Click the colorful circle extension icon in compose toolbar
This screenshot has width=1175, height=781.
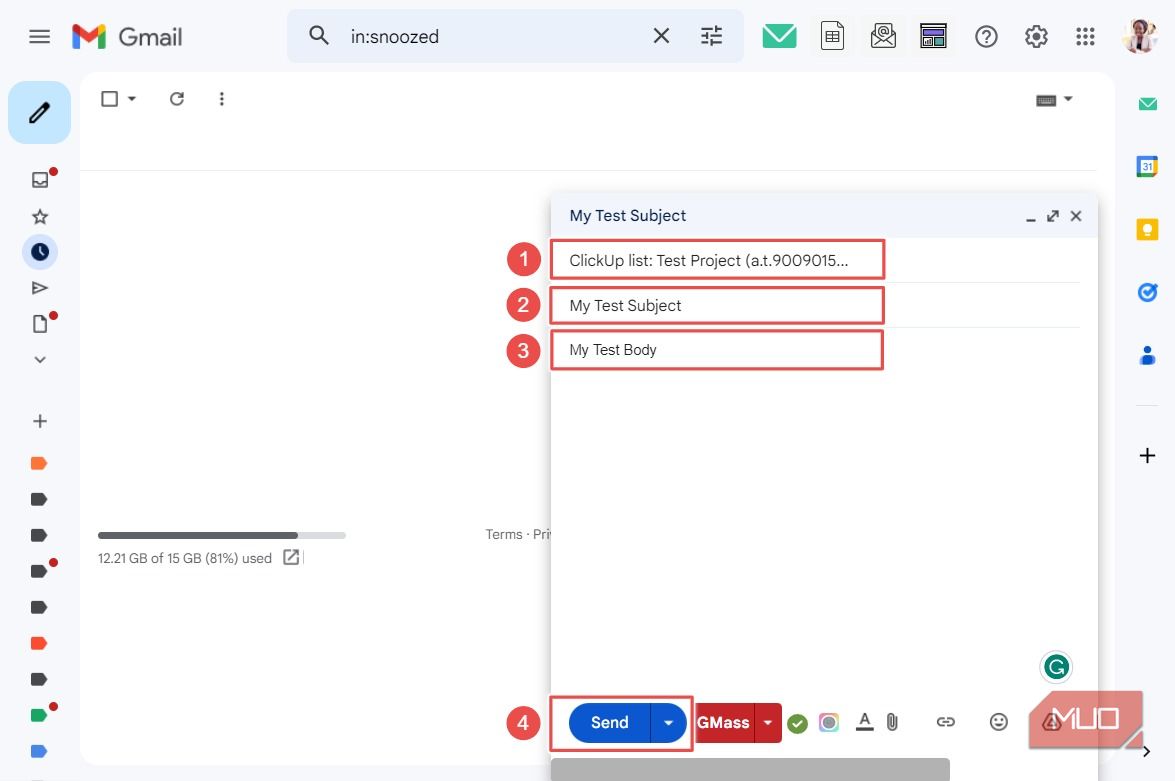pos(829,723)
